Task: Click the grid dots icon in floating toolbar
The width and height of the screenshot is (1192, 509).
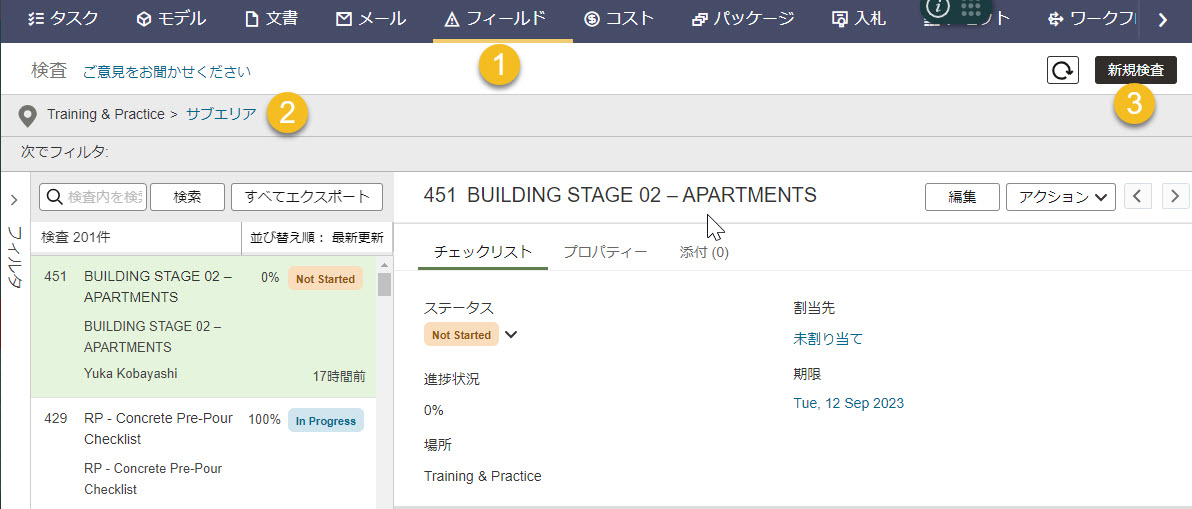Action: [x=971, y=8]
